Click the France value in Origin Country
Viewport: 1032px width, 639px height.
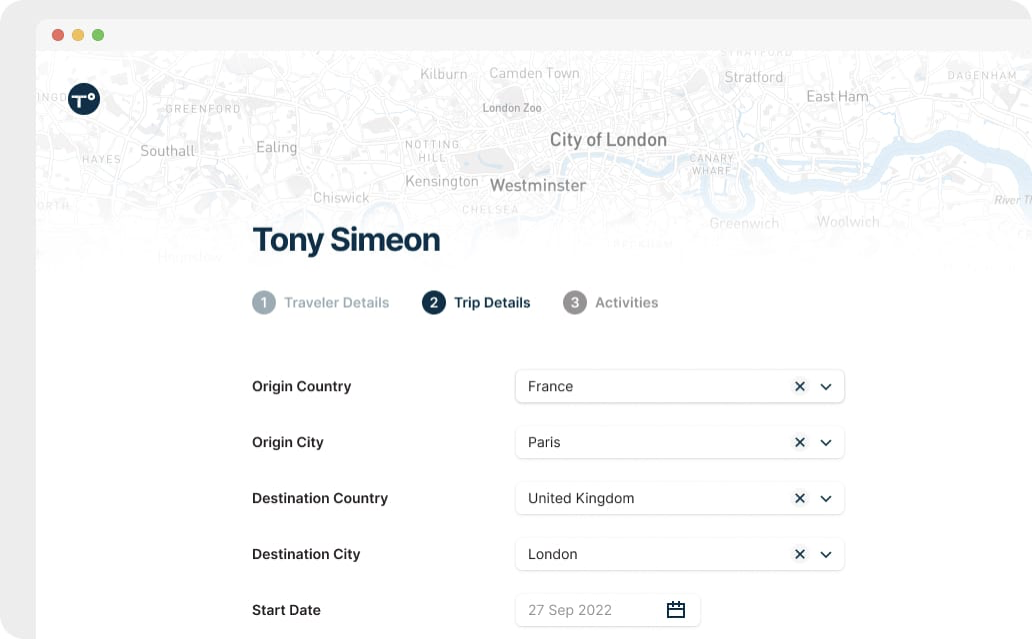(551, 386)
